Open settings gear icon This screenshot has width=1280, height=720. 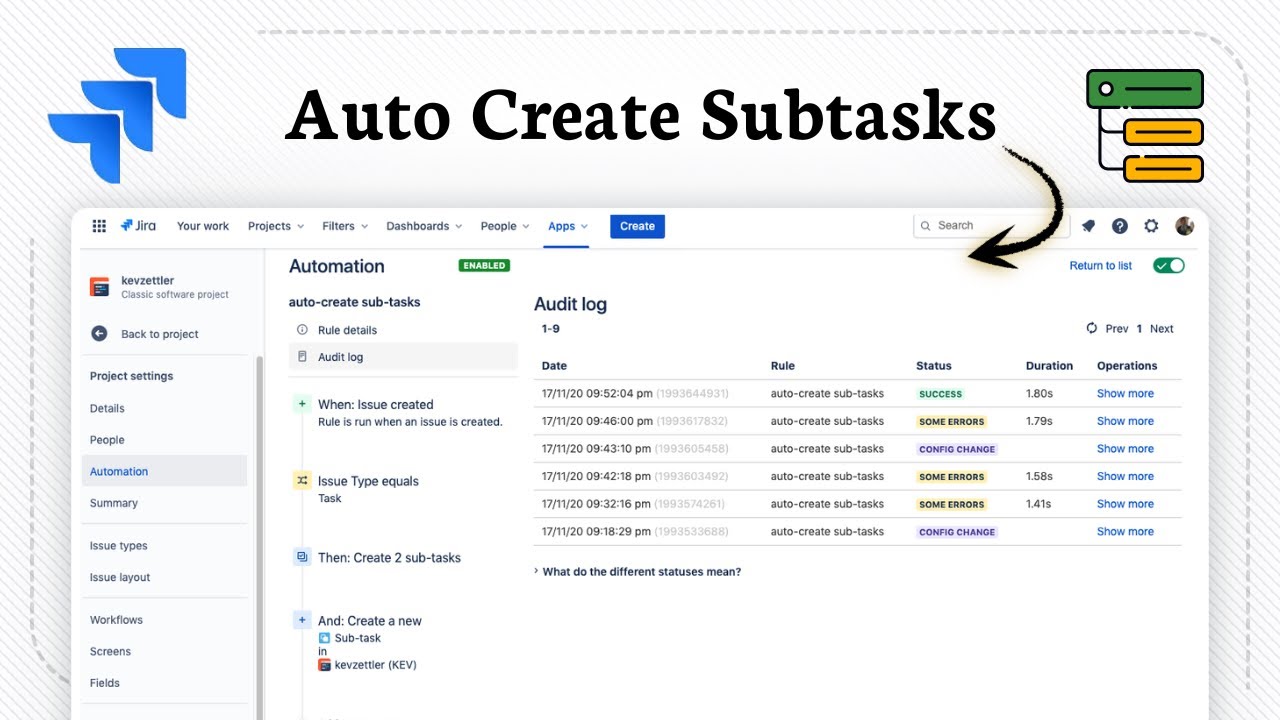click(1151, 226)
